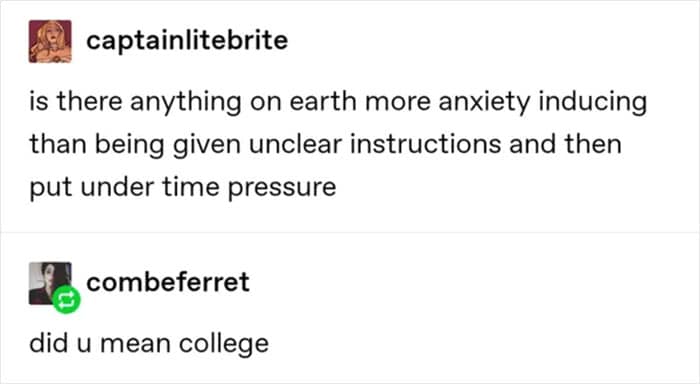Click the green reblog badge icon
The height and width of the screenshot is (384, 700).
pyautogui.click(x=67, y=299)
